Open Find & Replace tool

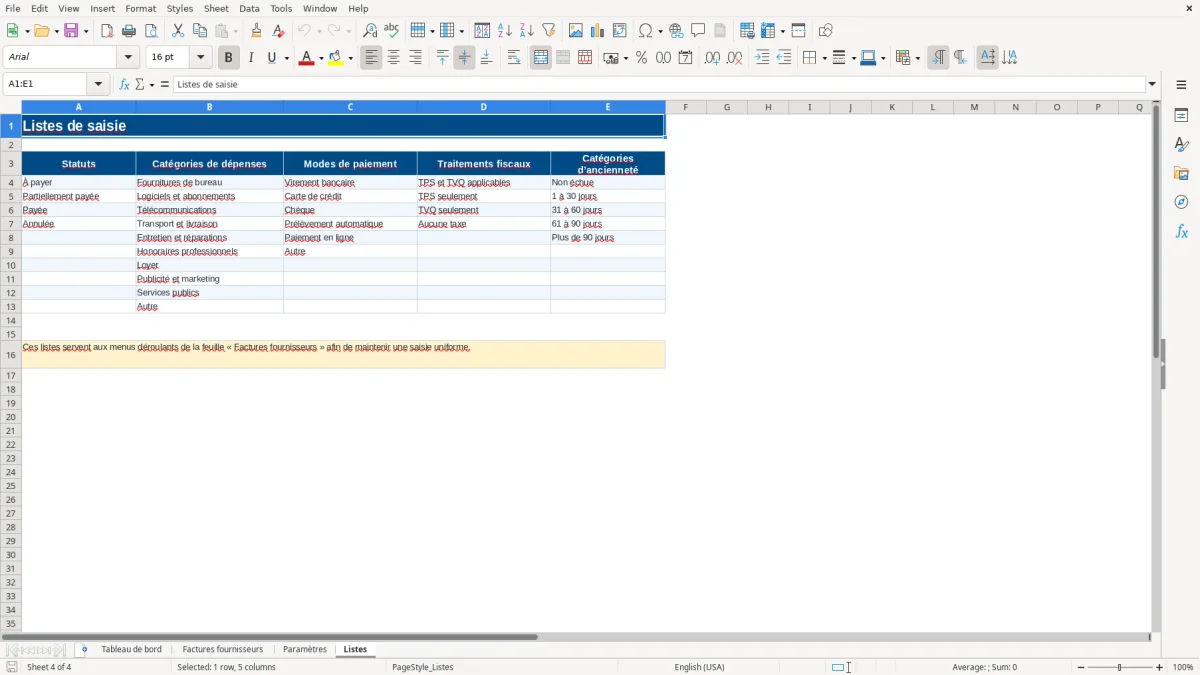370,31
